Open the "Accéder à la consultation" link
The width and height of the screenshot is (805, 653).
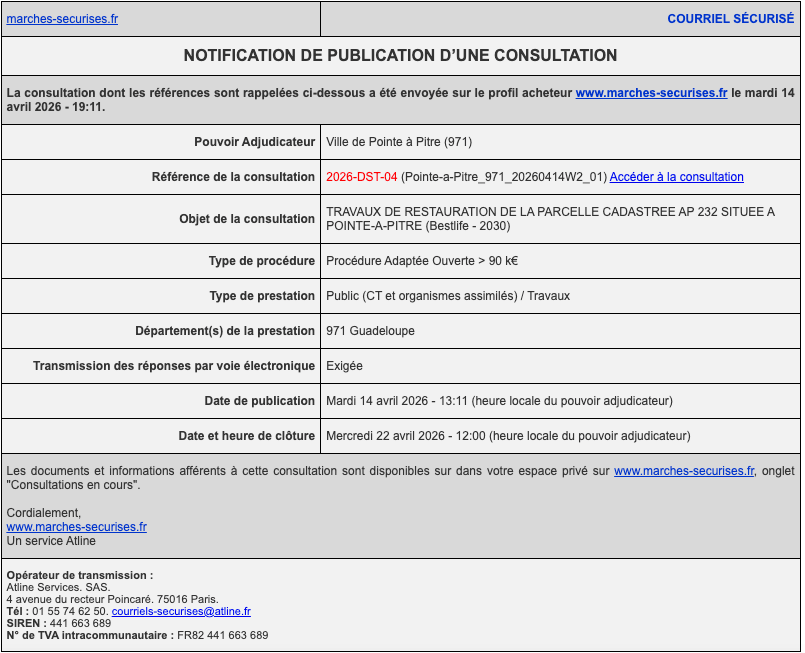point(676,177)
